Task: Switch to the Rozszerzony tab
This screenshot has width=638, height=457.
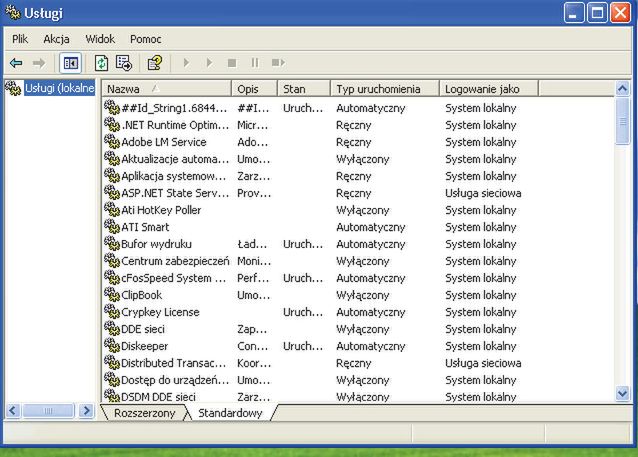Action: 145,413
